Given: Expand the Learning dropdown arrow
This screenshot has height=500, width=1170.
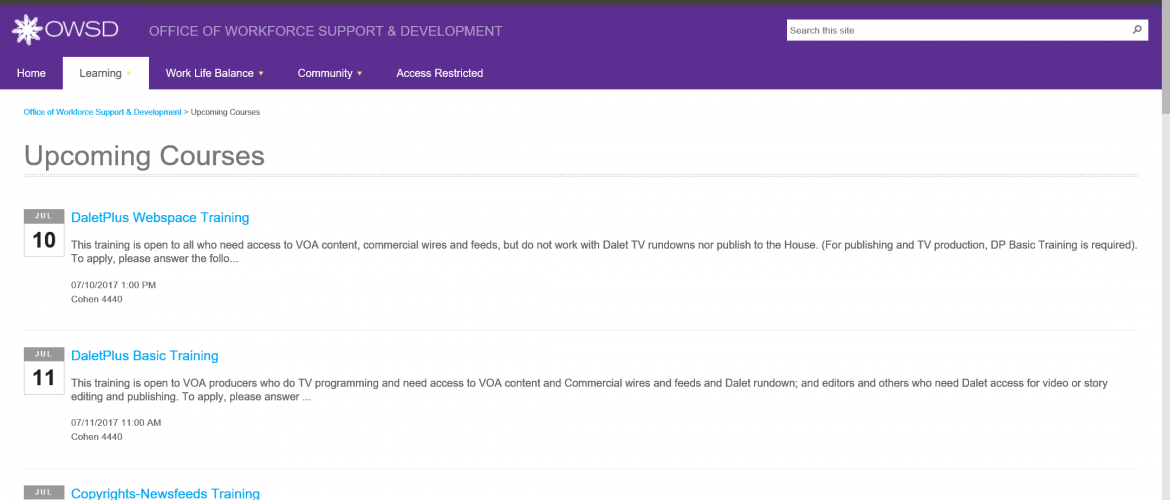Looking at the screenshot, I should (129, 74).
